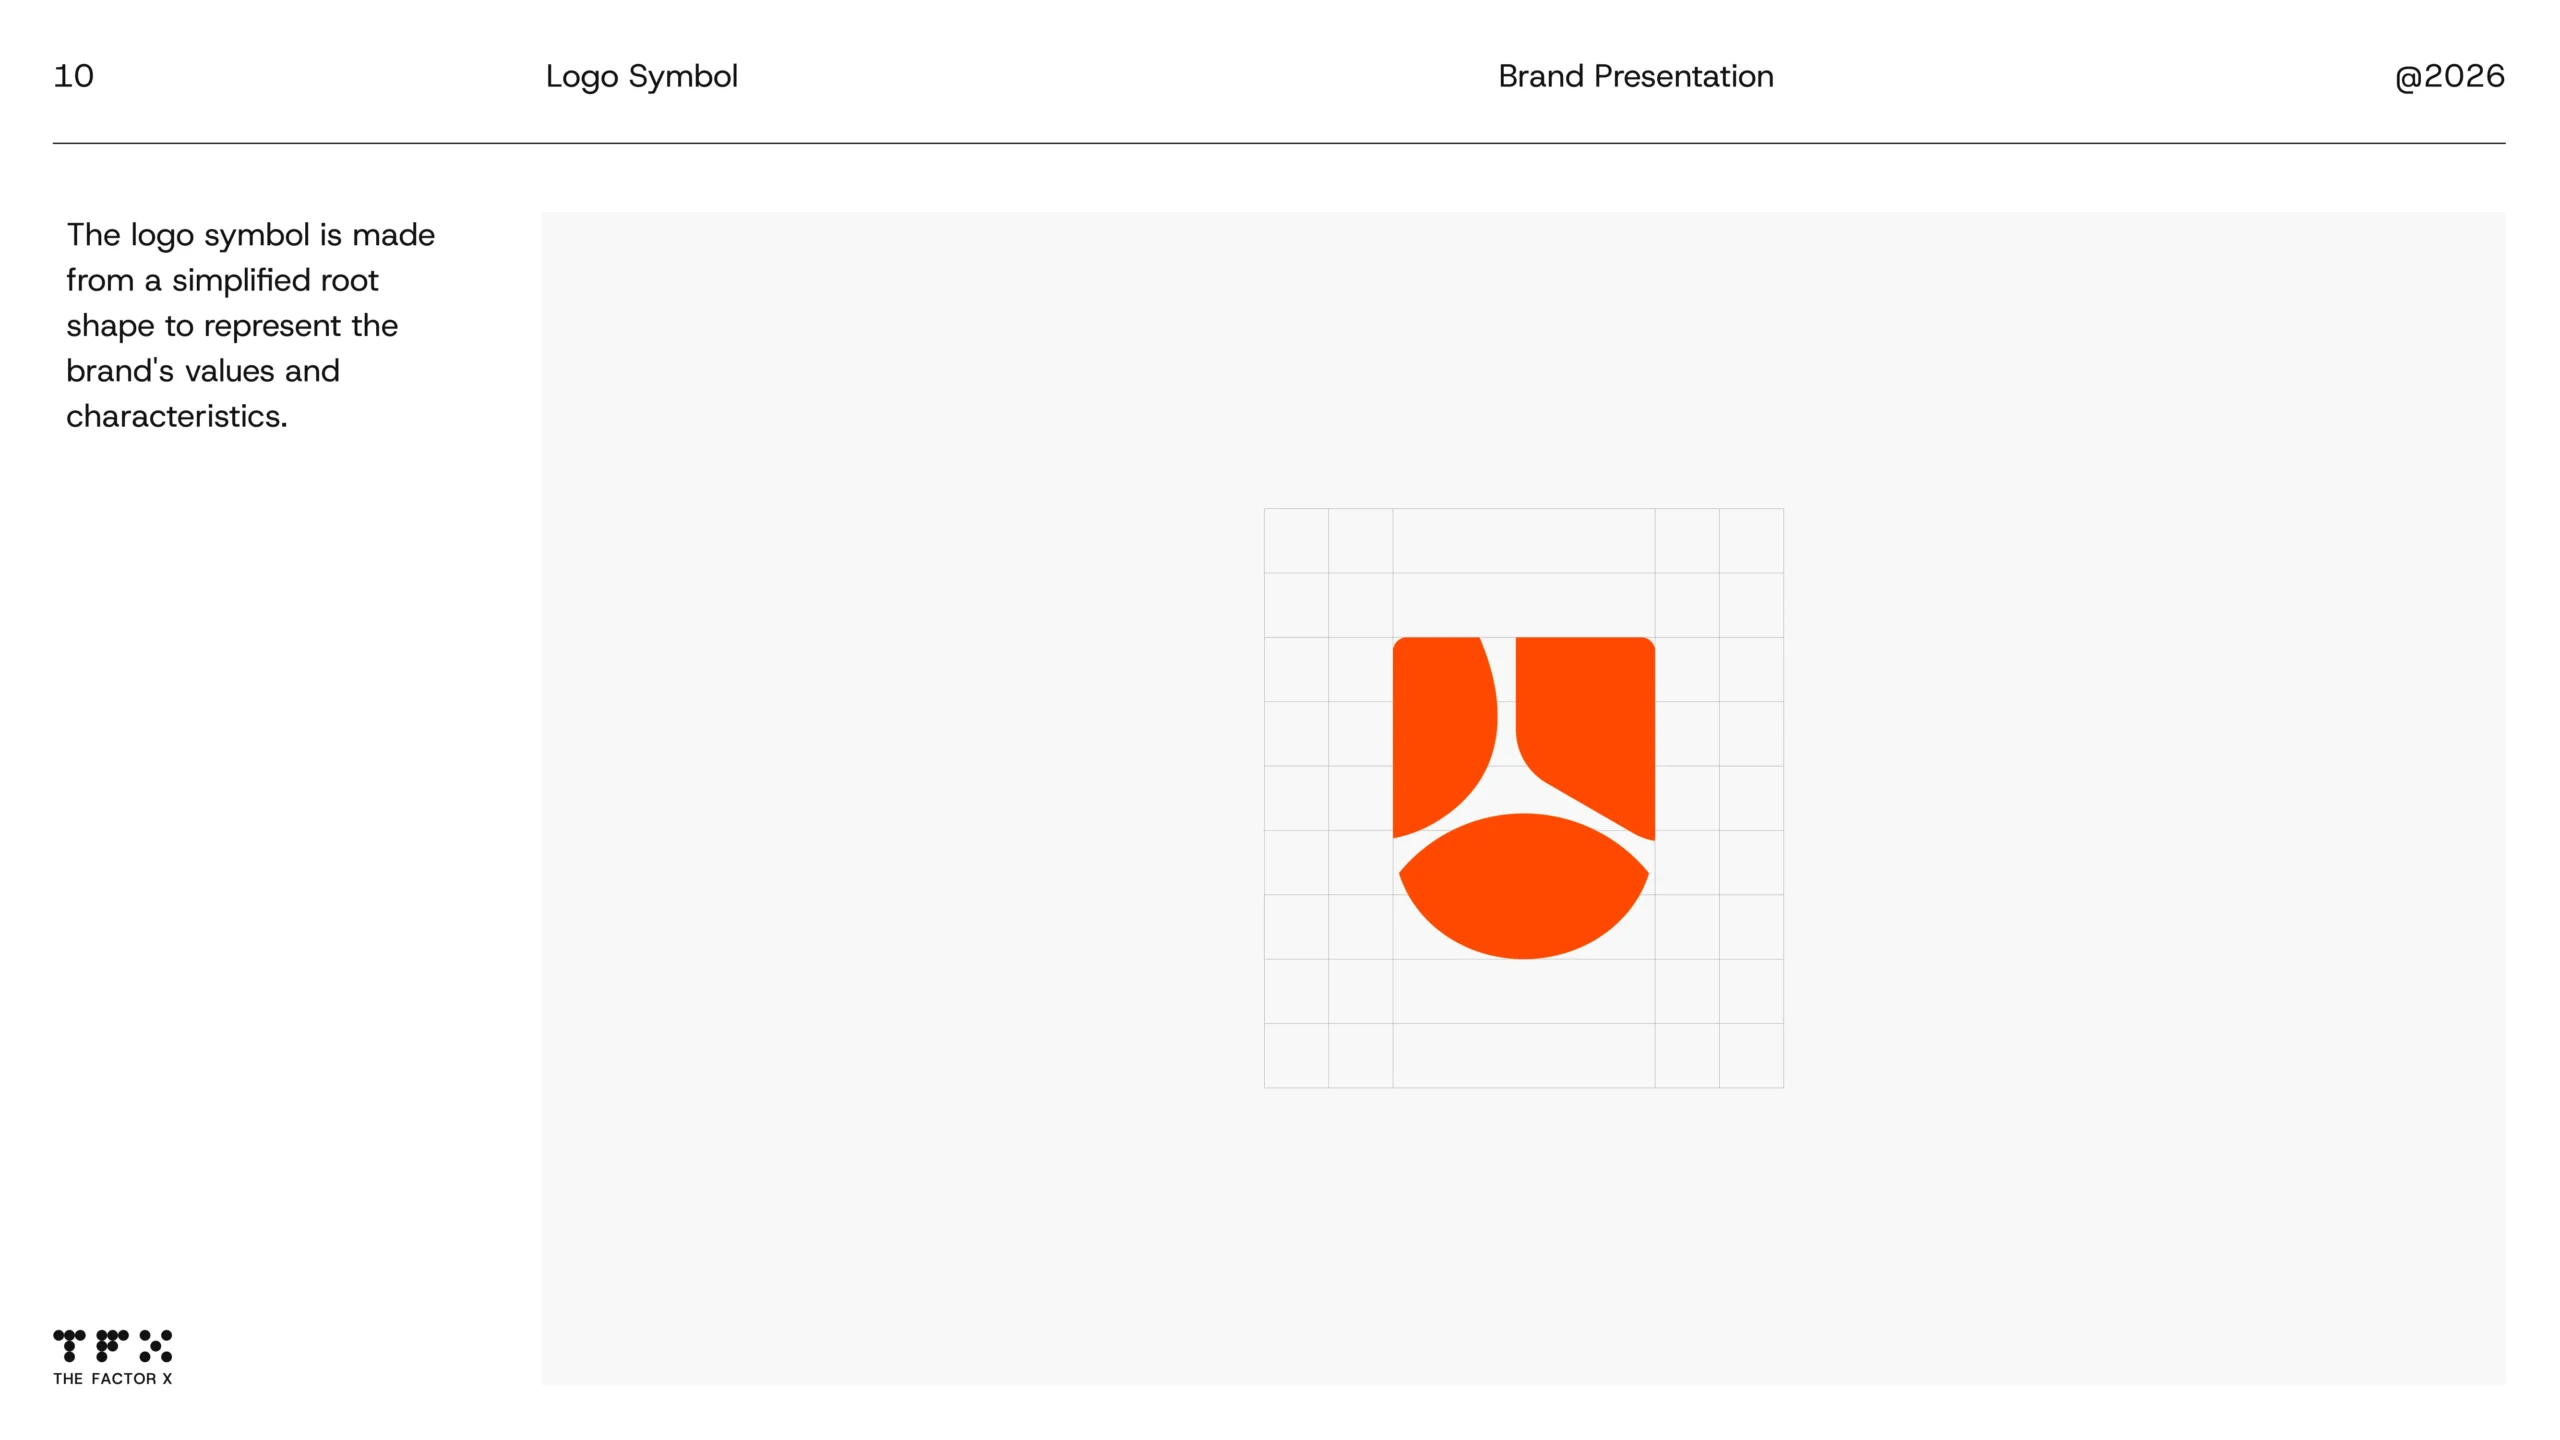Select the "Brand Presentation" header title
The width and height of the screenshot is (2560, 1440).
1635,76
